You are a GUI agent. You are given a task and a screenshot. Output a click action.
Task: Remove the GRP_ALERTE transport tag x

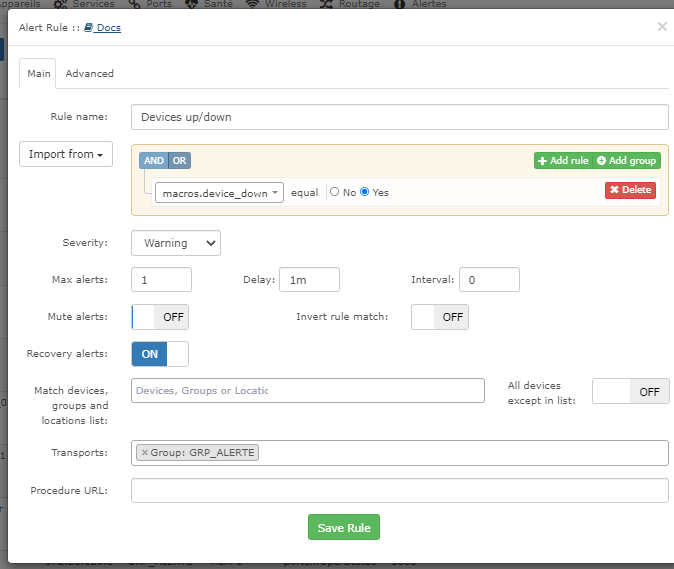[x=145, y=453]
